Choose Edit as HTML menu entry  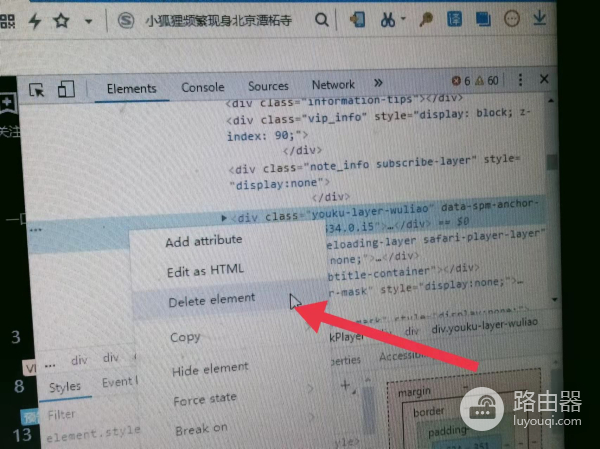204,270
